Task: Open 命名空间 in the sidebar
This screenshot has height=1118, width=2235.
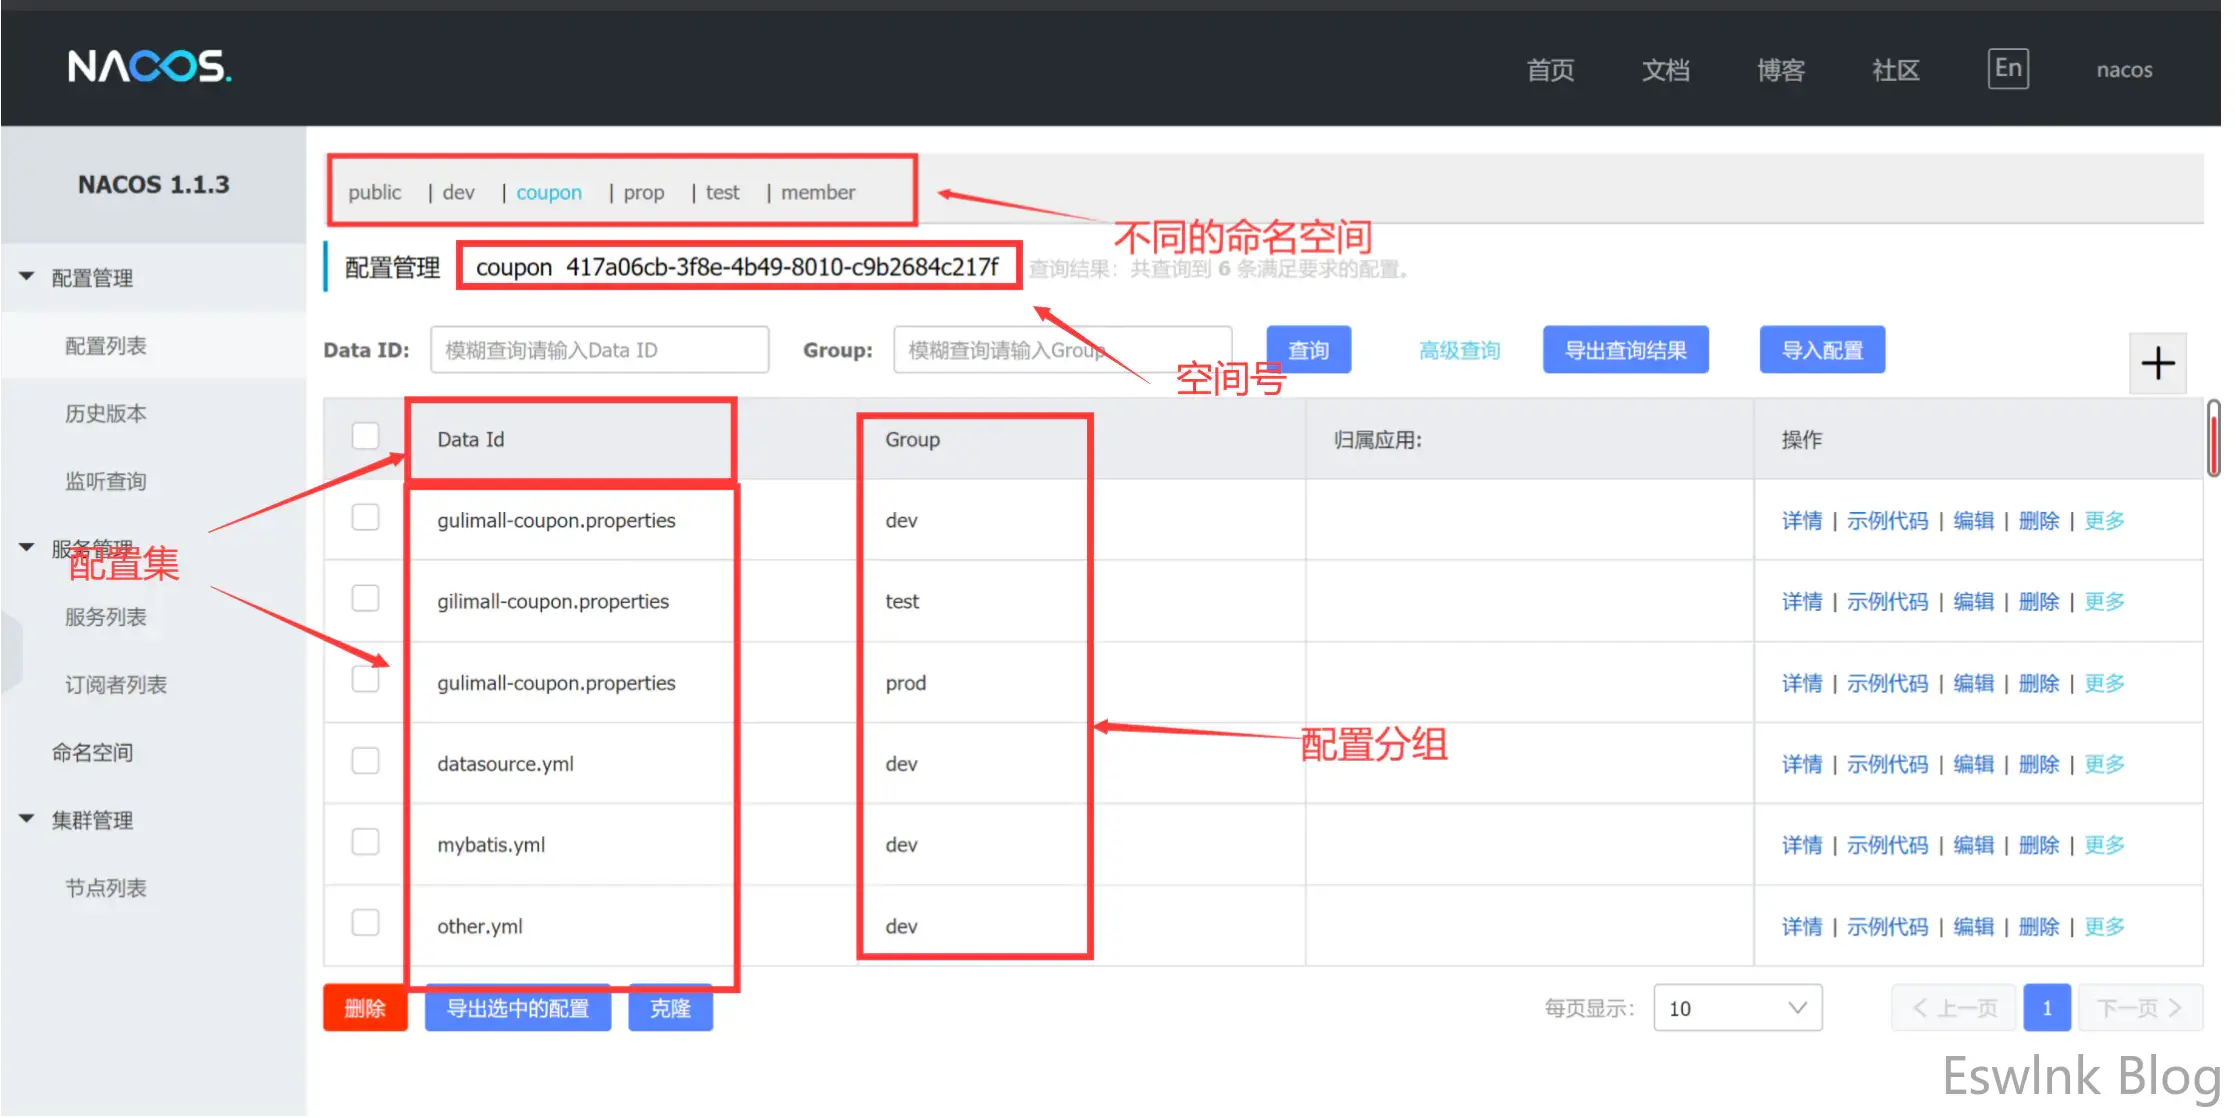Action: pyautogui.click(x=92, y=752)
